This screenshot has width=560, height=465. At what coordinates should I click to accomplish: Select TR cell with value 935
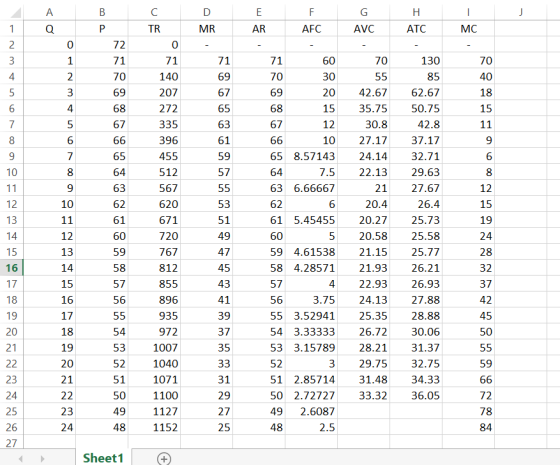pyautogui.click(x=154, y=316)
